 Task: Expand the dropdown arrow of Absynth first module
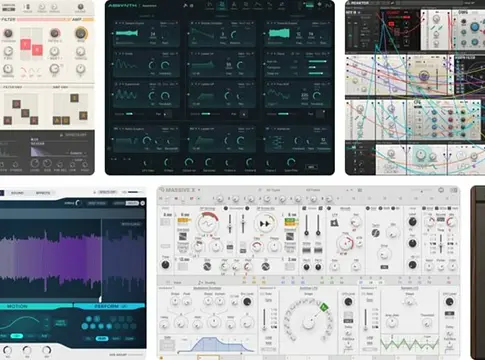(177, 23)
